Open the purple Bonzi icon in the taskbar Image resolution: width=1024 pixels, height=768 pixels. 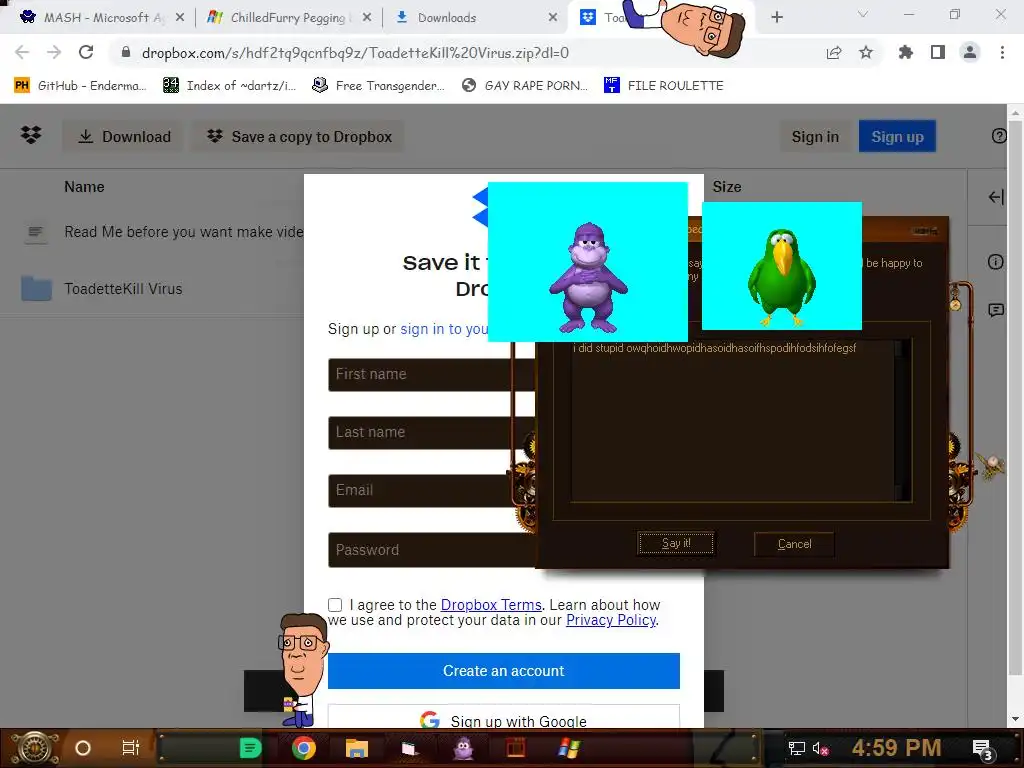tap(463, 748)
